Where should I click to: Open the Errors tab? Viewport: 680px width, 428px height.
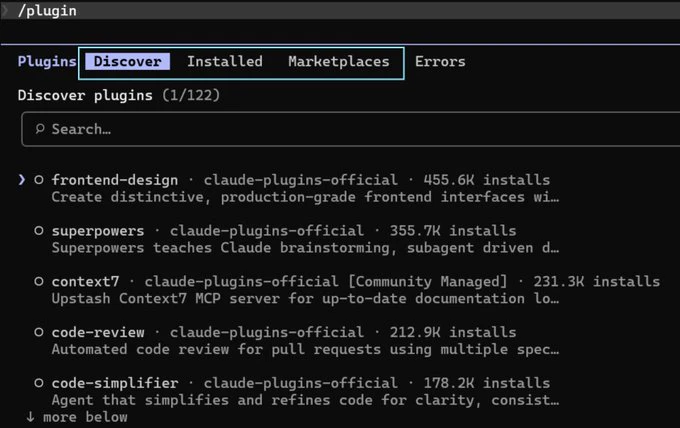(440, 62)
